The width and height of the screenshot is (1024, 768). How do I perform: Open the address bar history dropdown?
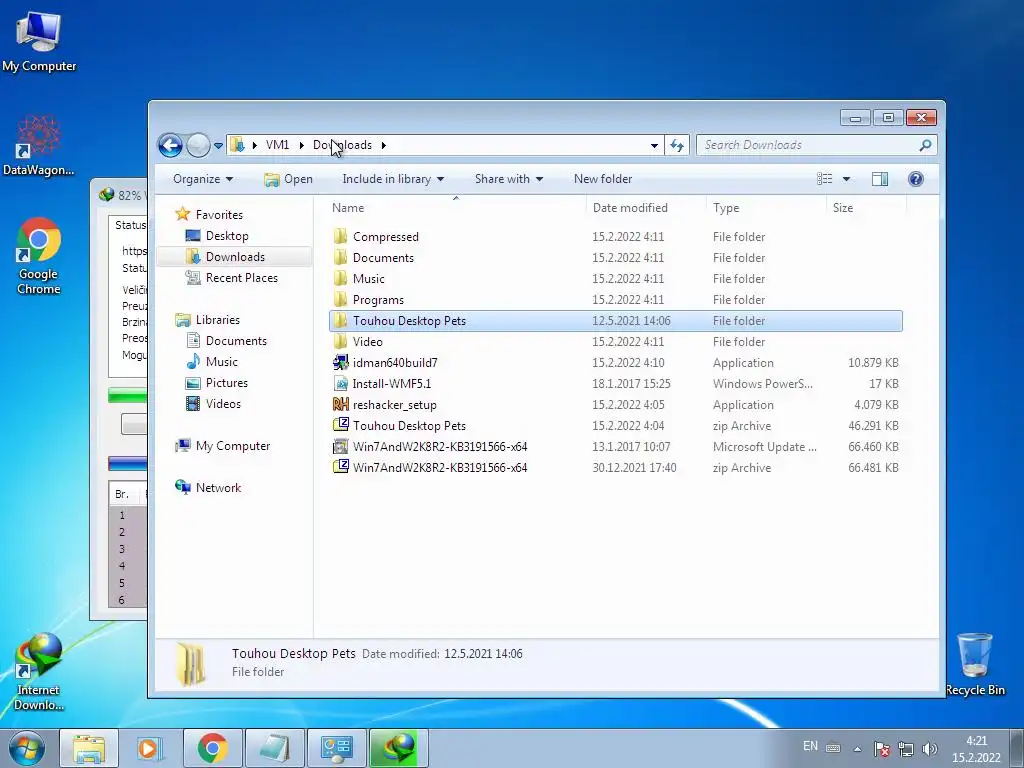coord(654,146)
